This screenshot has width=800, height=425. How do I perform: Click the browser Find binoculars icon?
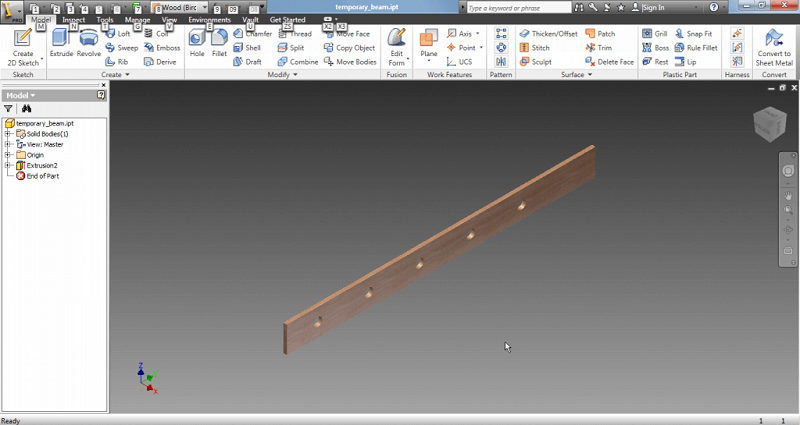coord(27,108)
